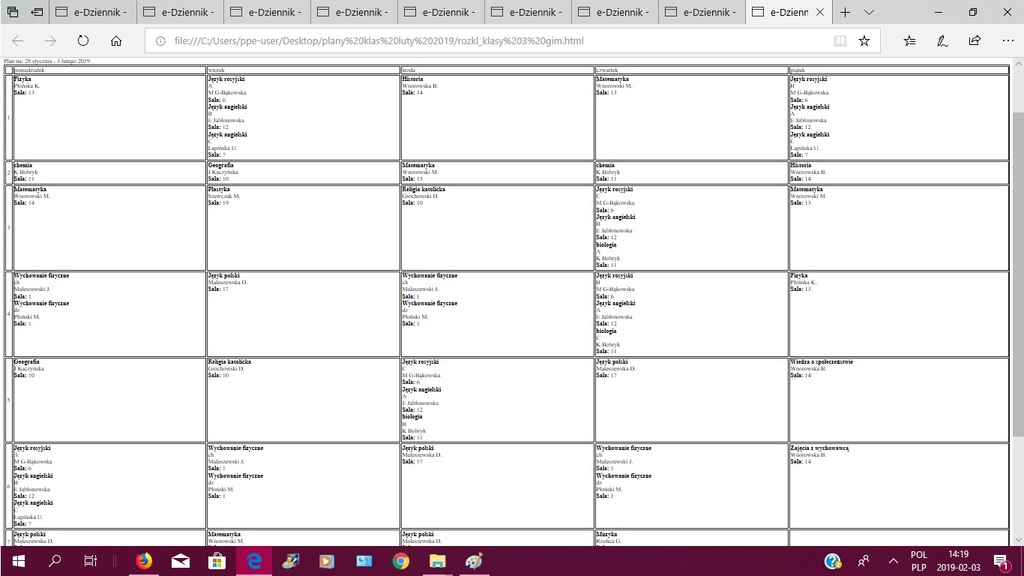This screenshot has height=576, width=1024.
Task: Open the Action Center notifications
Action: 1001,561
